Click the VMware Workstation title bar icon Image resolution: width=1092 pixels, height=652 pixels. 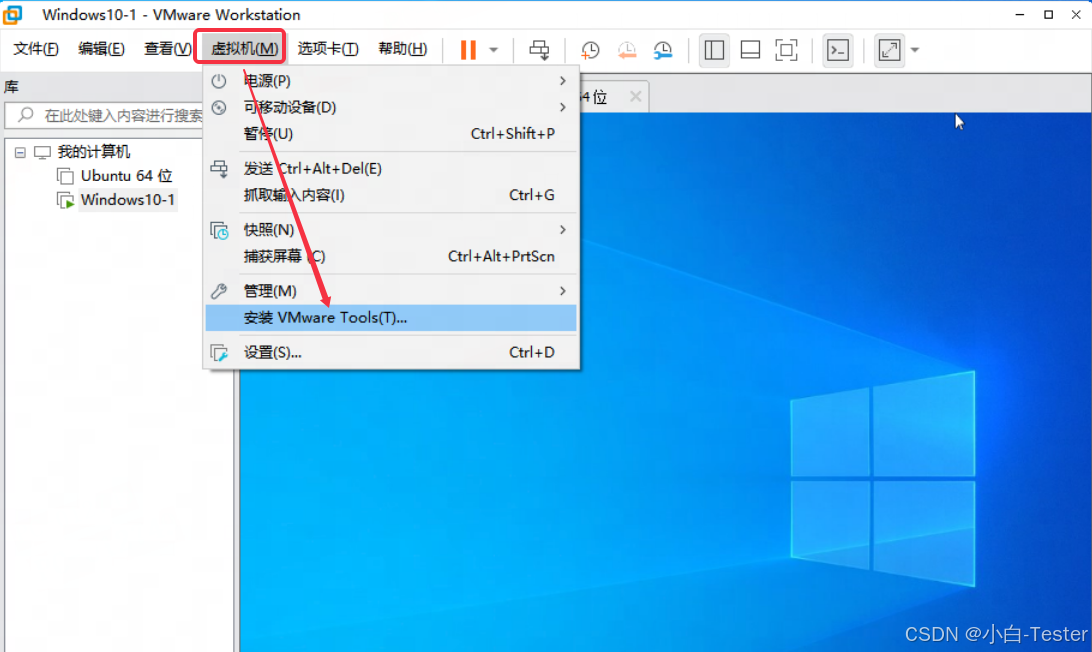click(x=13, y=15)
